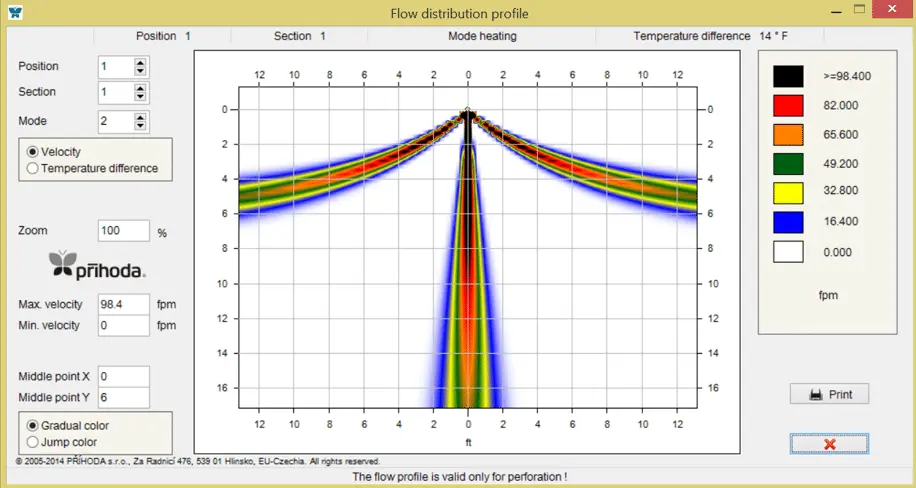Screen dimensions: 916x488
Task: Click the Zoom percentage field
Action: pyautogui.click(x=124, y=230)
